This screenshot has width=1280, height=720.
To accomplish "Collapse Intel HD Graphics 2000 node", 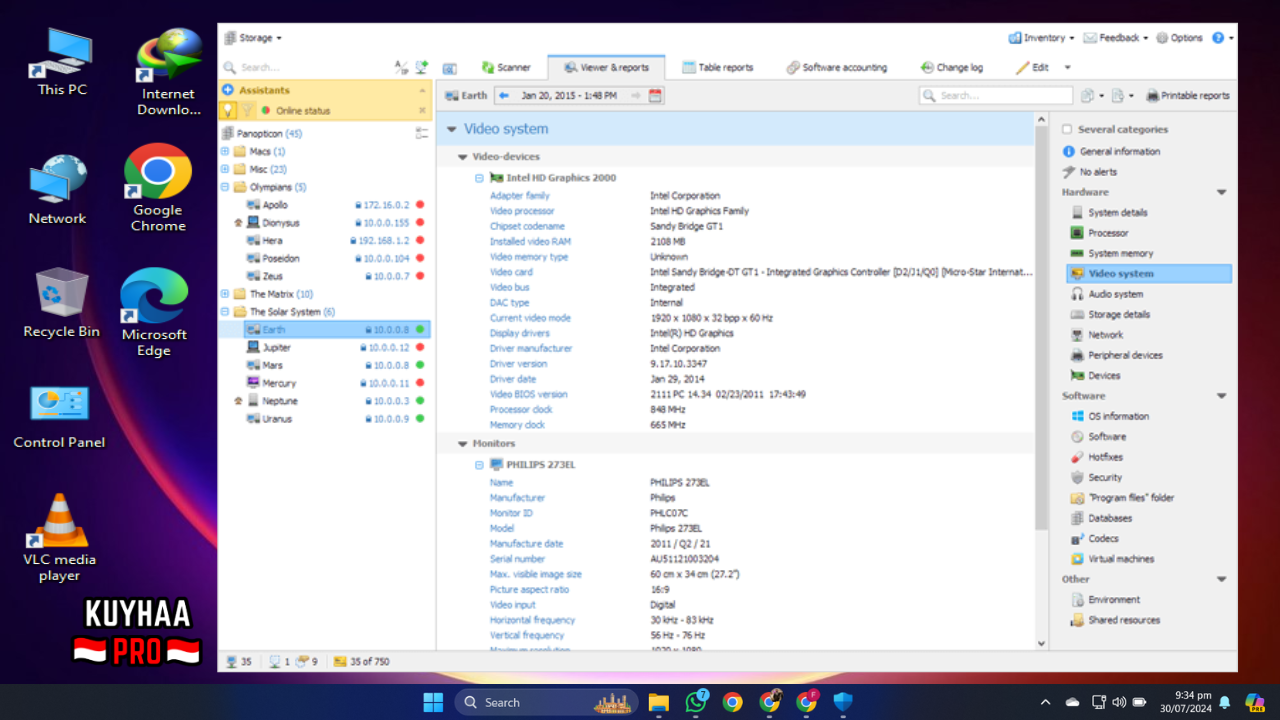I will (x=479, y=178).
